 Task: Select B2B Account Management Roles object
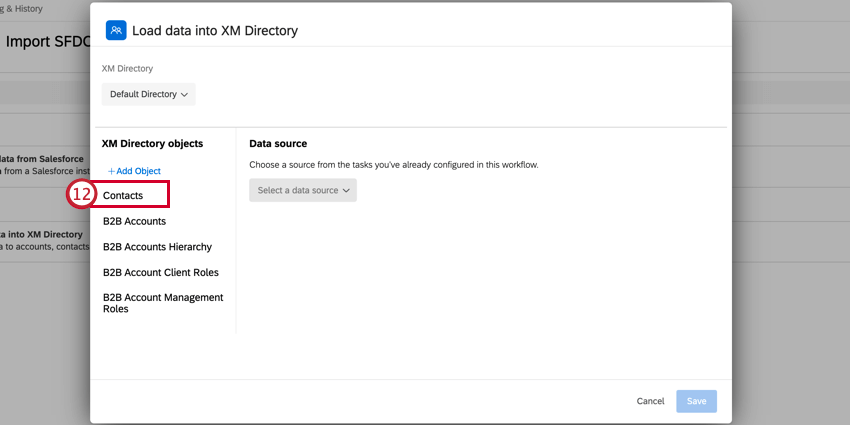(163, 303)
